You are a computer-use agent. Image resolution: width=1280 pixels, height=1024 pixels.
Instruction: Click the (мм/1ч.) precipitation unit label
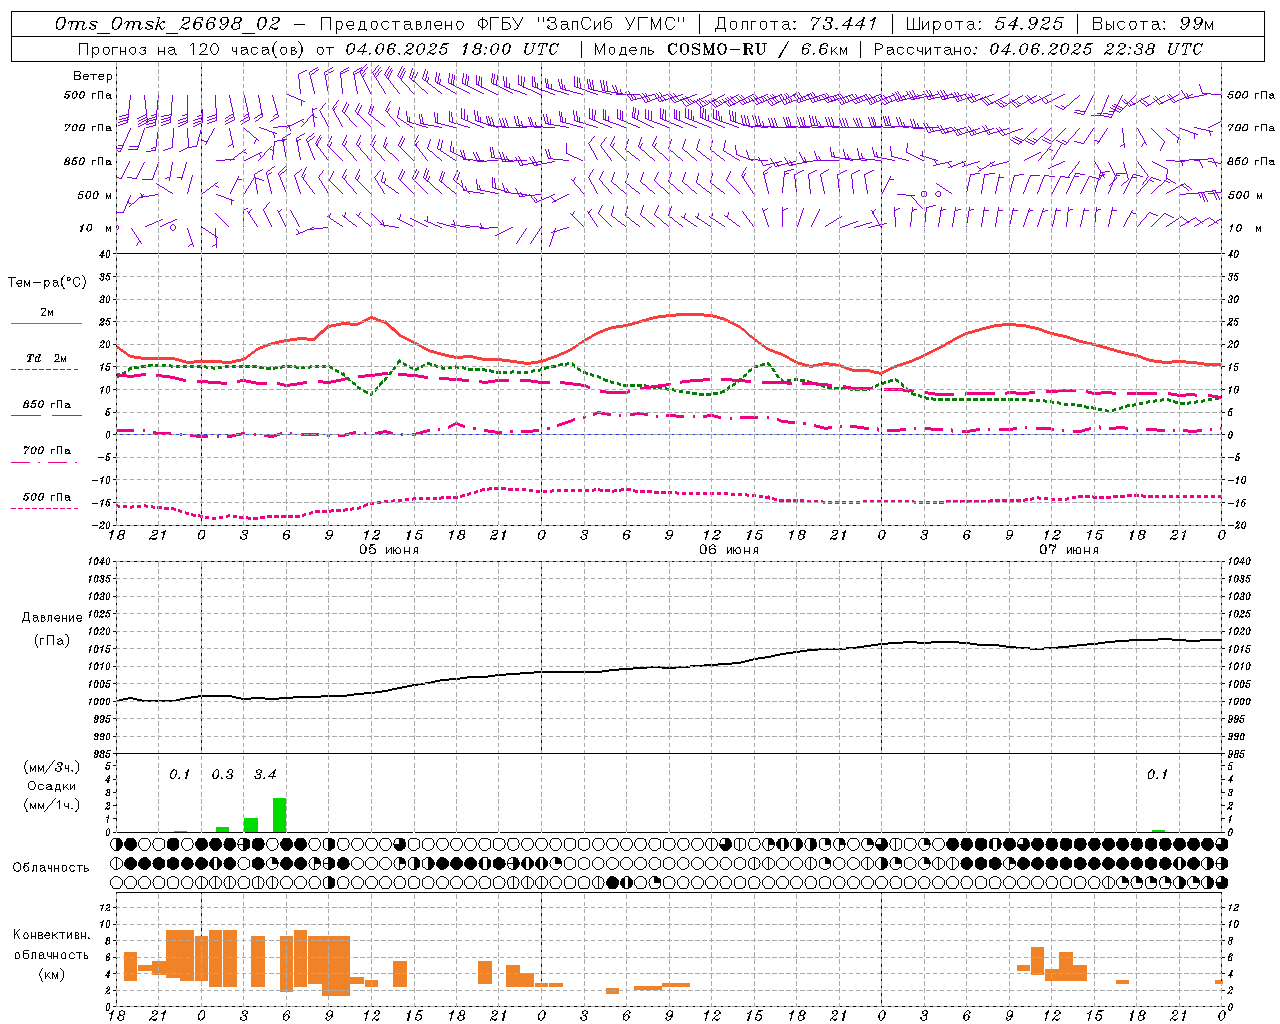pos(52,805)
